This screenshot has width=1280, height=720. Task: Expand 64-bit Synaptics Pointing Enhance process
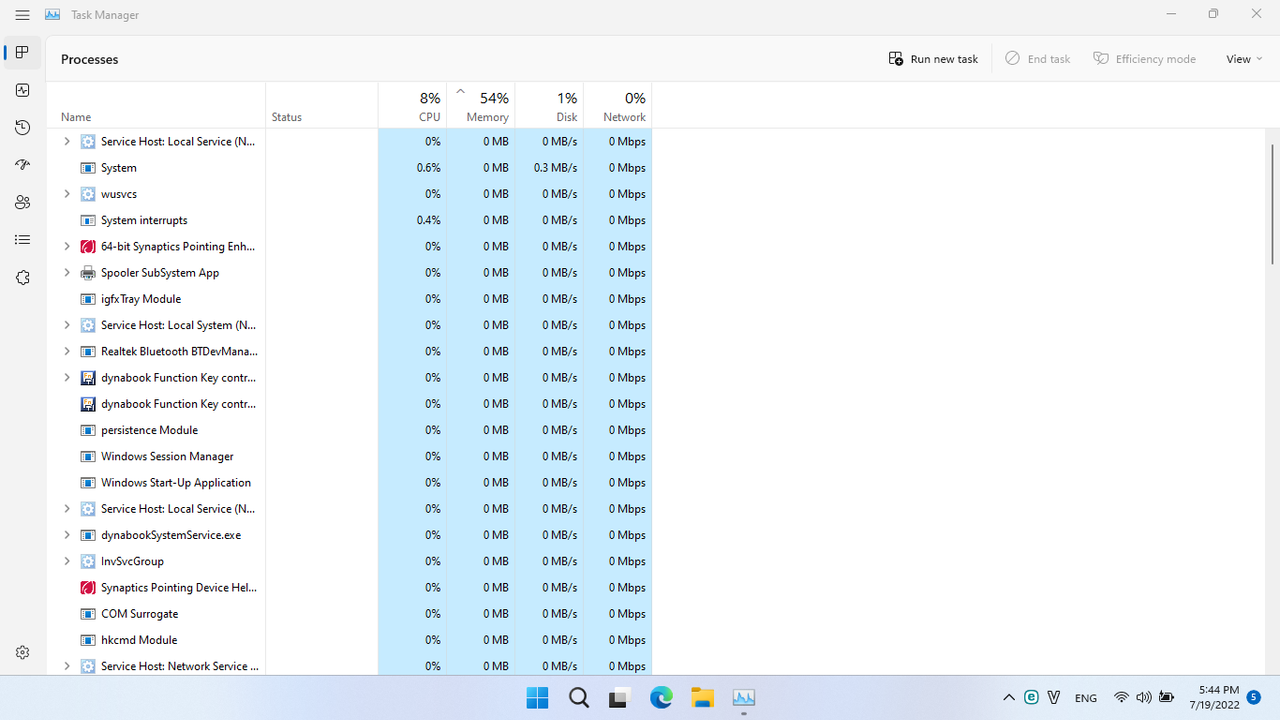67,246
